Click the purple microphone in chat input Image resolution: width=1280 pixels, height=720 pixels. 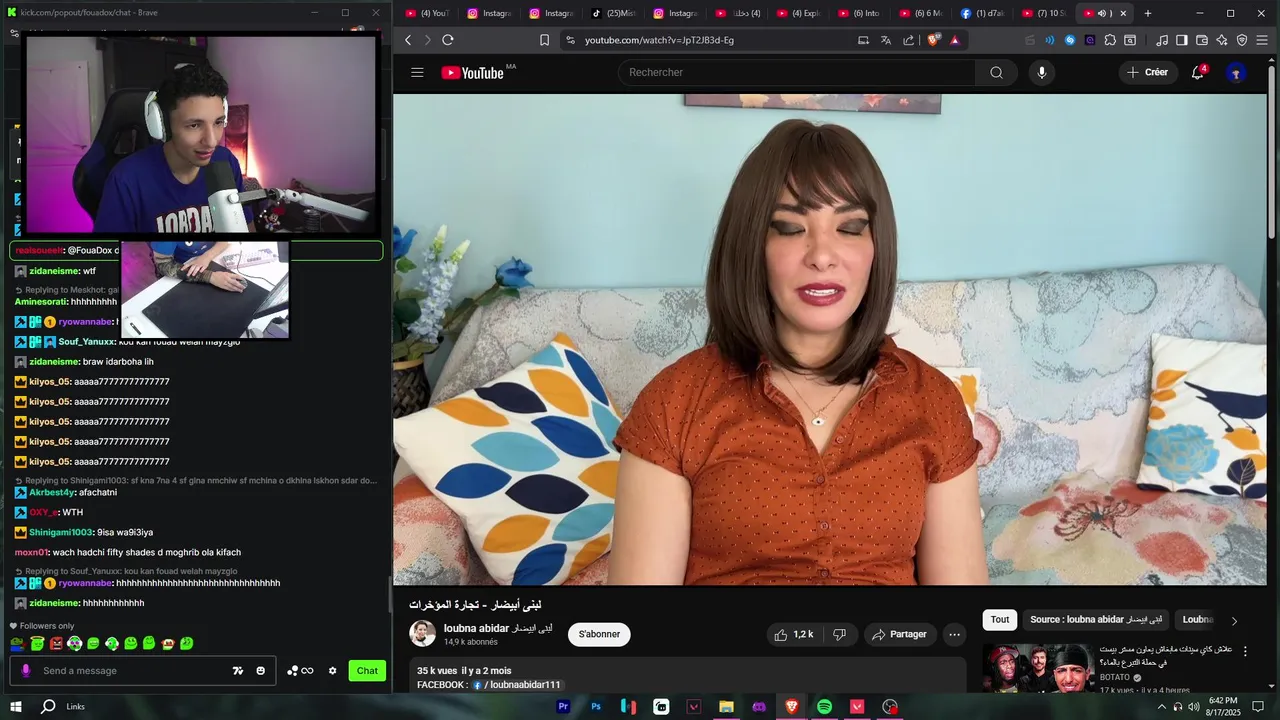26,671
